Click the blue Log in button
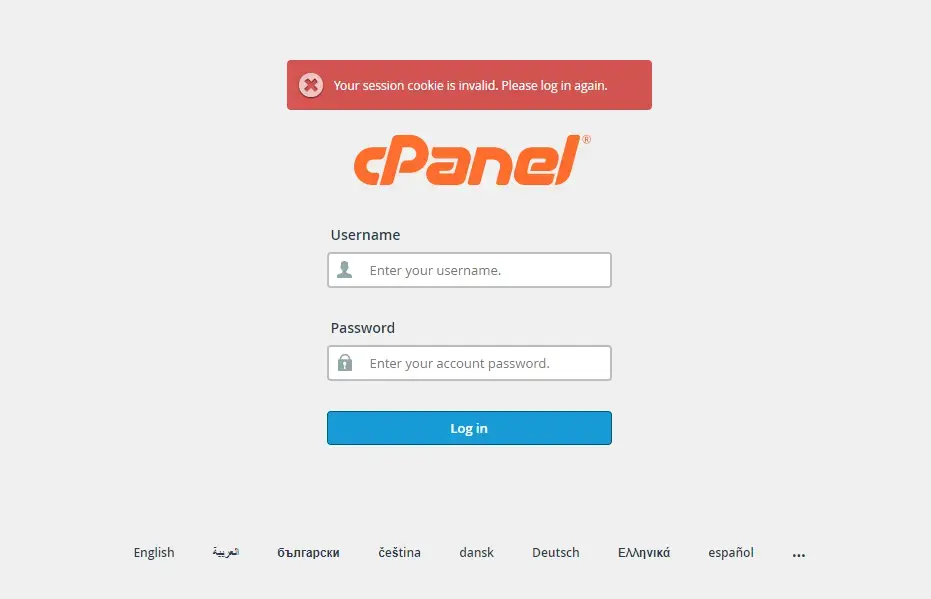This screenshot has height=599, width=931. 469,428
